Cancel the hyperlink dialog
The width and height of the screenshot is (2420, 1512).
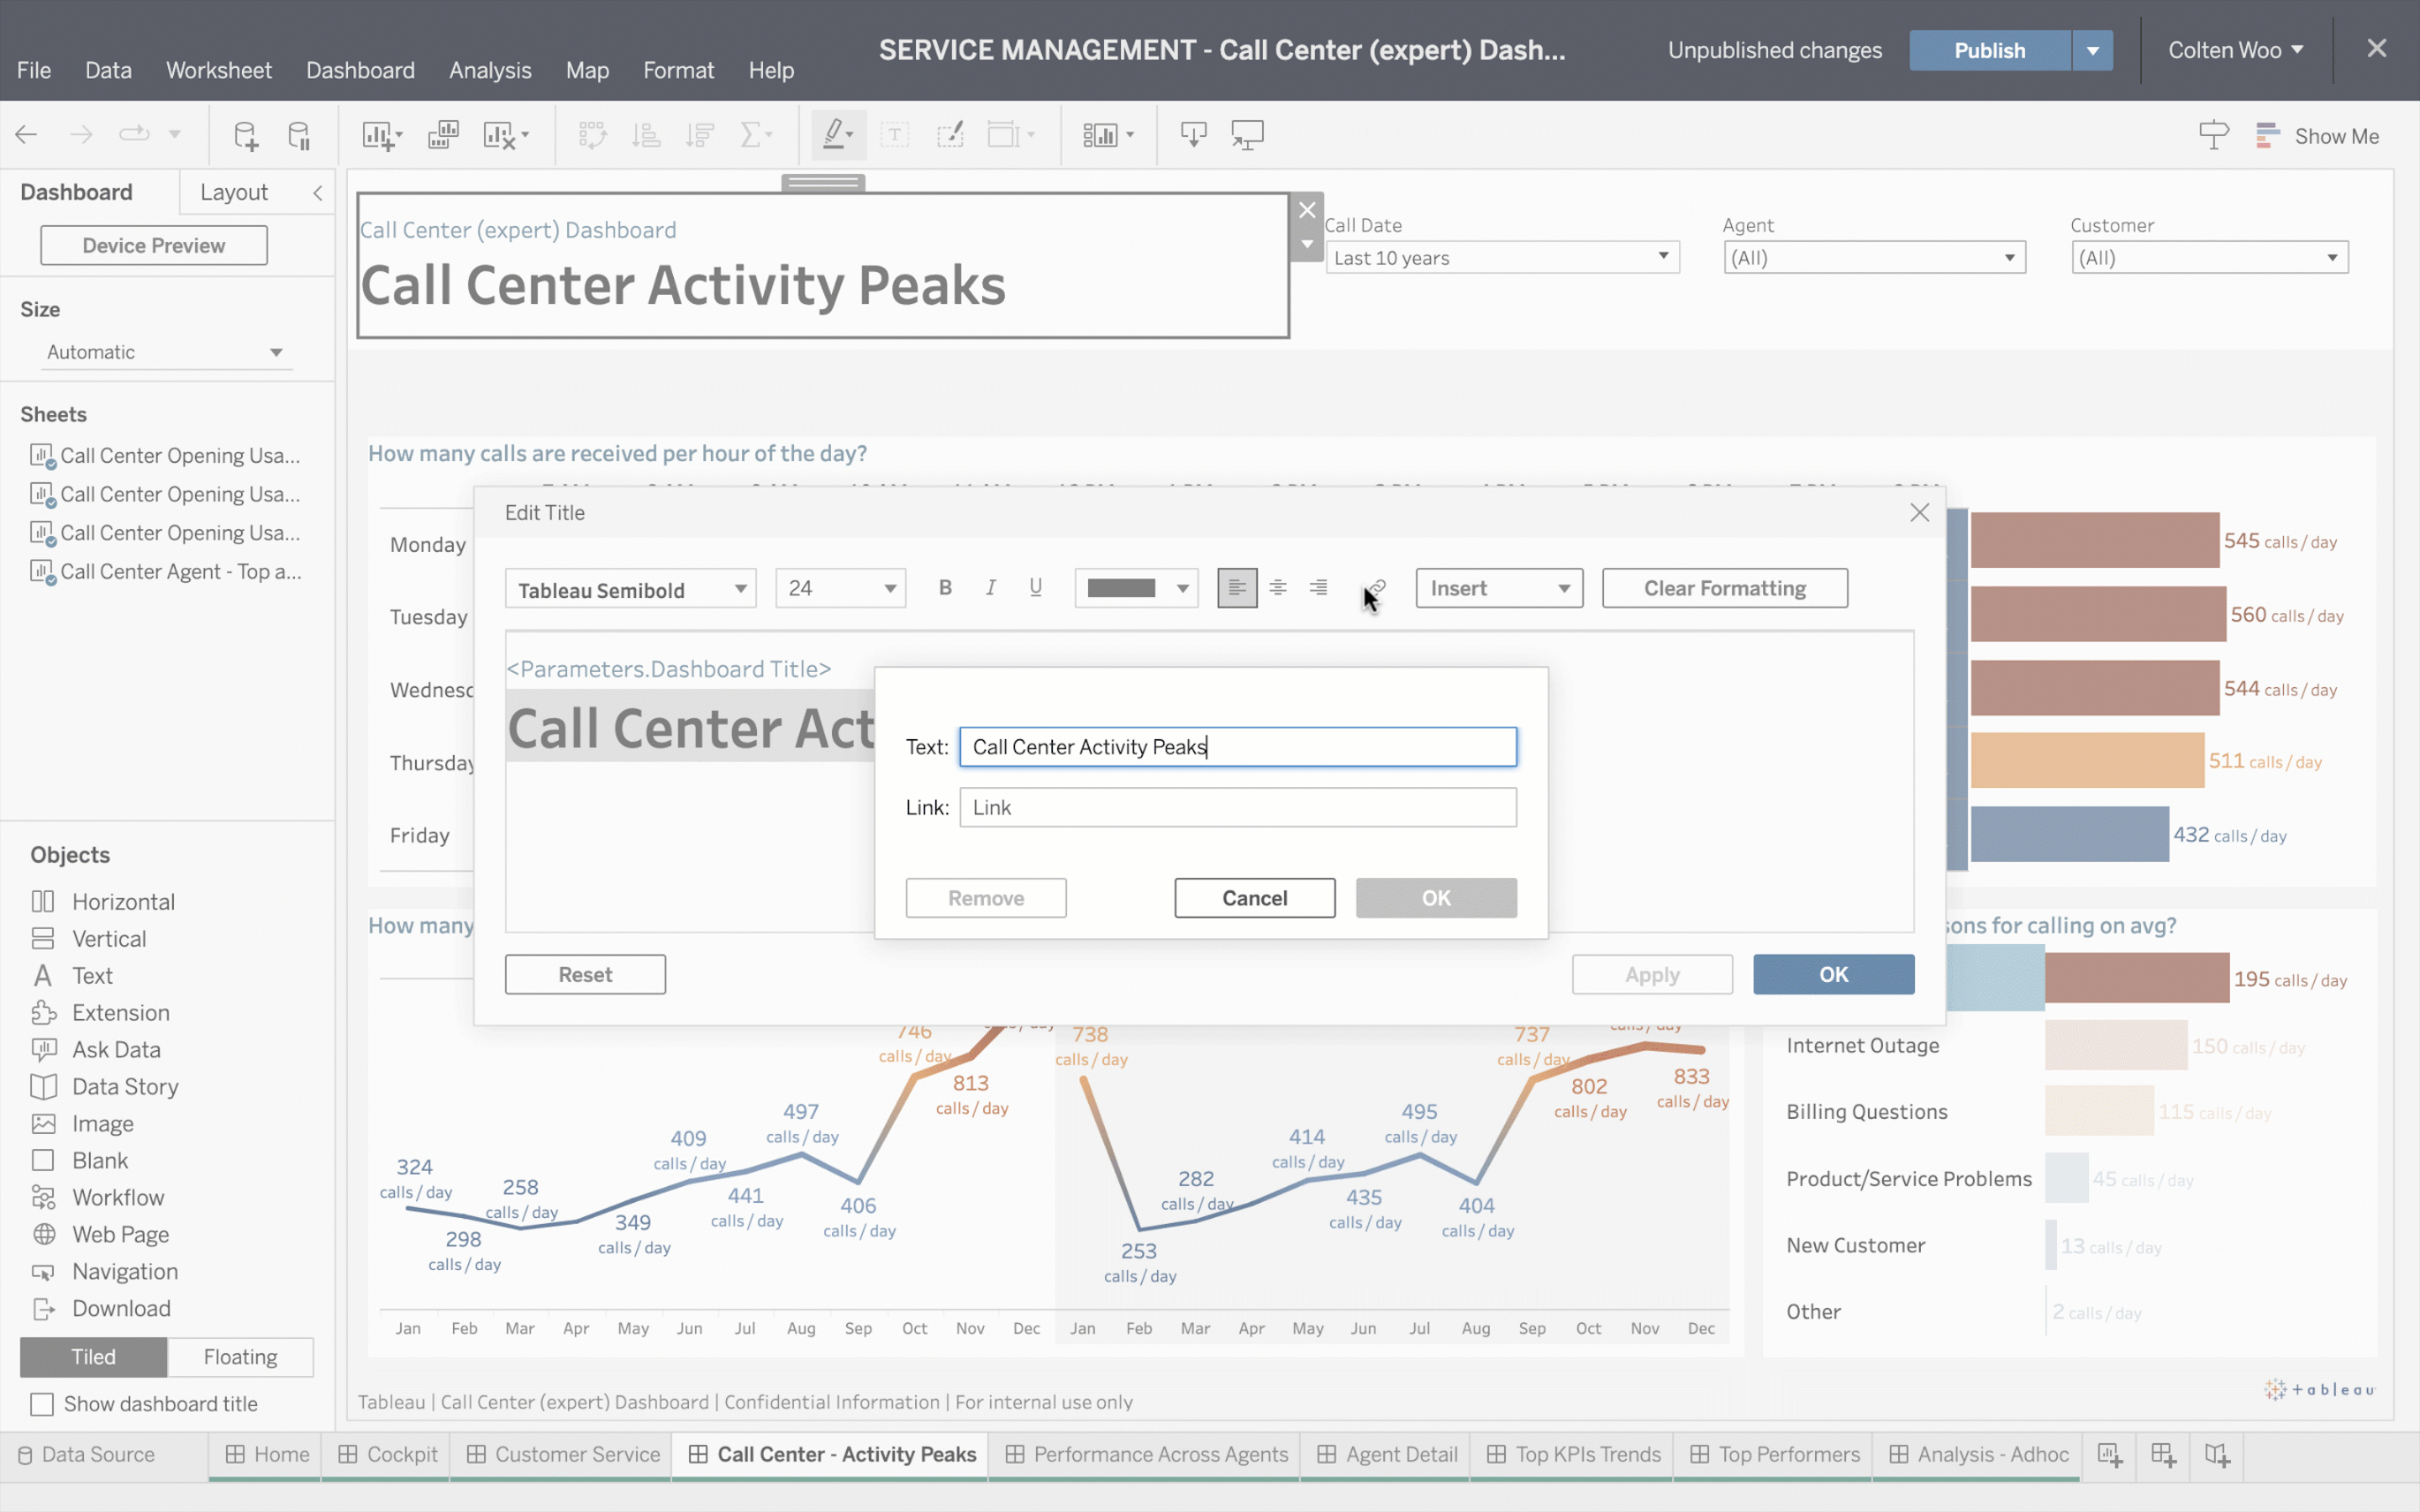pos(1254,898)
